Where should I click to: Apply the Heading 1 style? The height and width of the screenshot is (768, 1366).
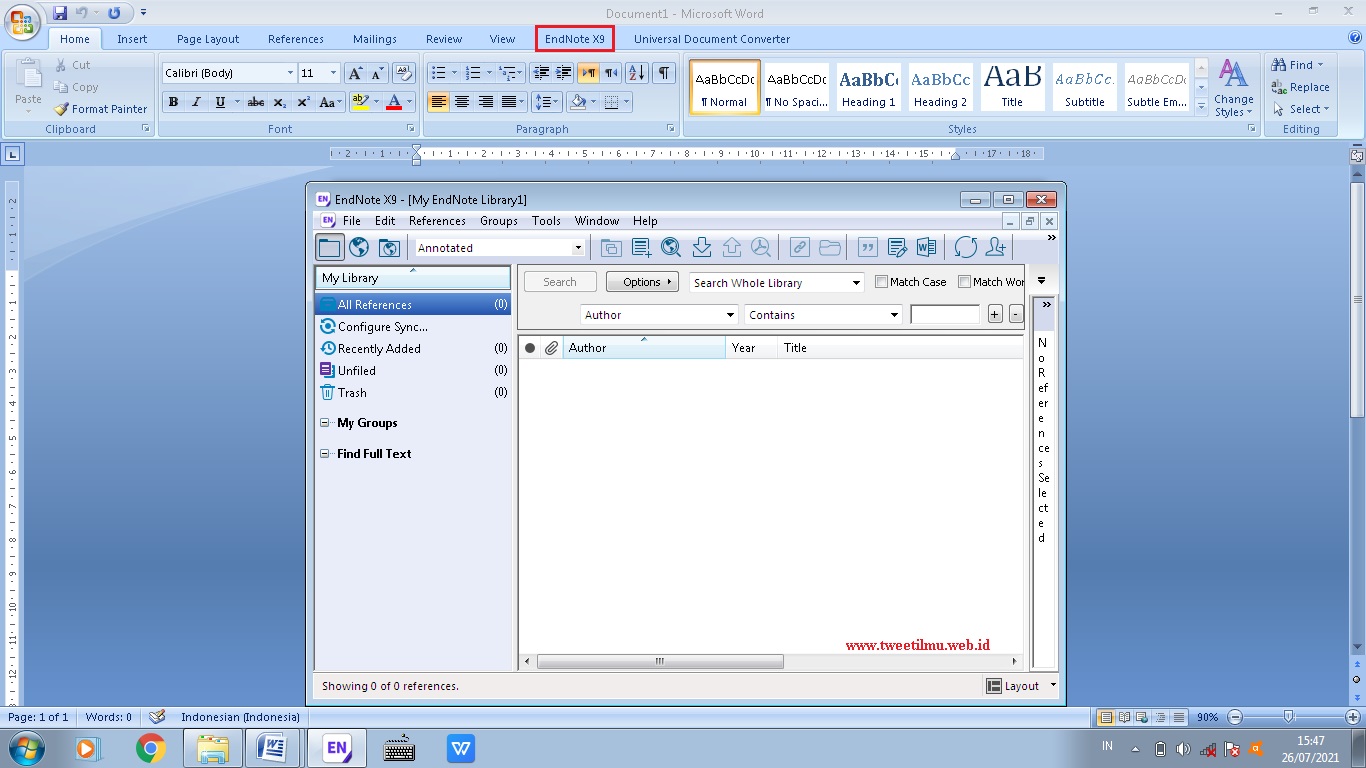[x=868, y=86]
